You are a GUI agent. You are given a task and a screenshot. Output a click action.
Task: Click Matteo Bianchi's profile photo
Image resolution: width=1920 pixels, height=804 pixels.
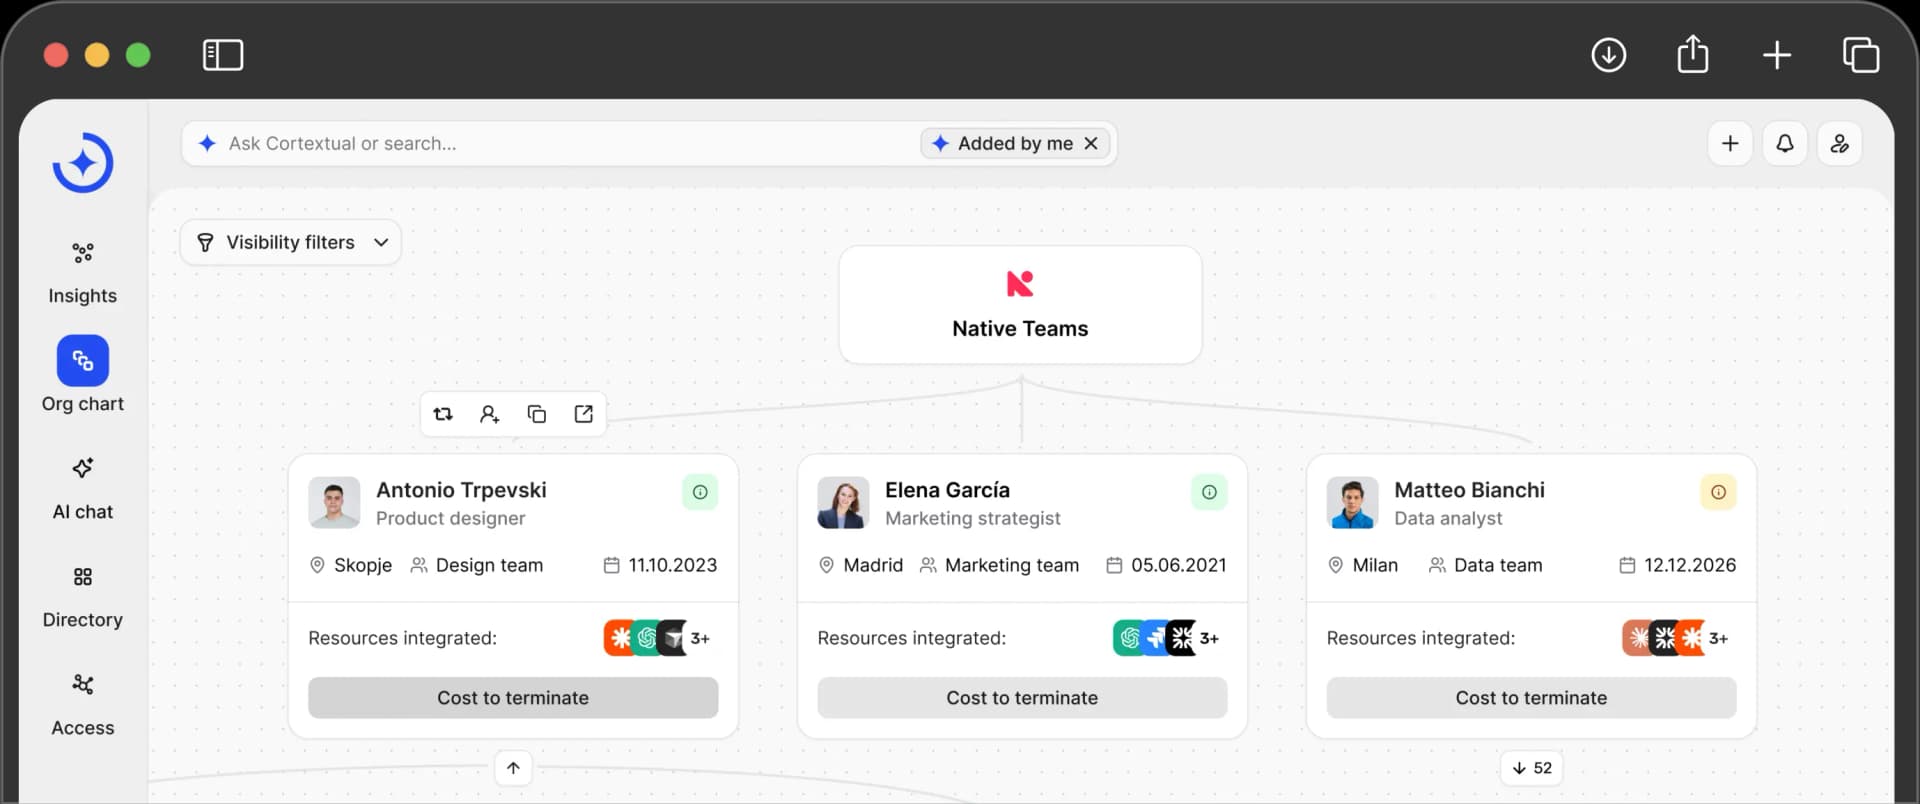[x=1352, y=502]
